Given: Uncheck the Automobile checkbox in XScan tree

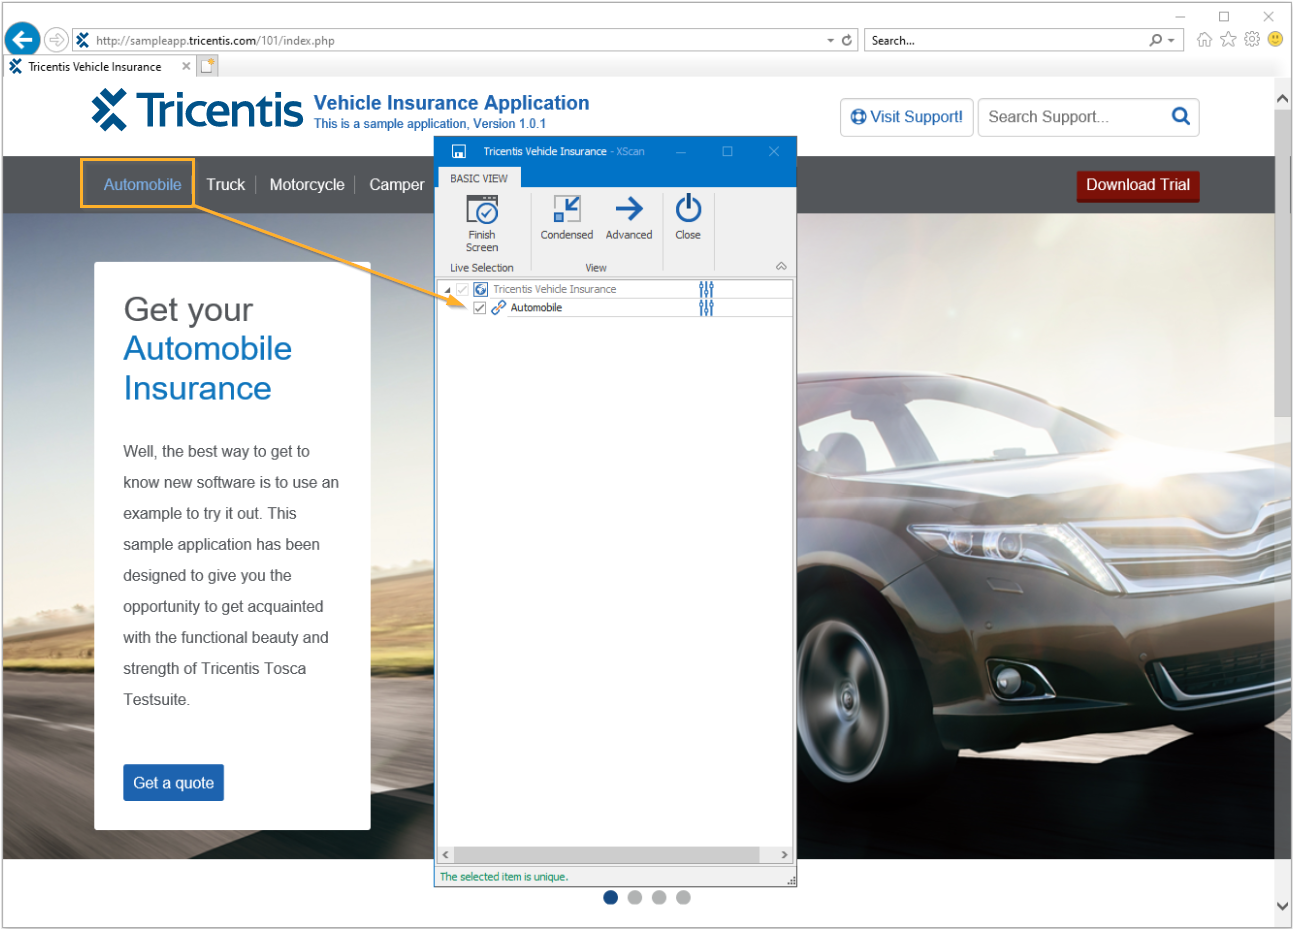Looking at the screenshot, I should click(x=480, y=308).
